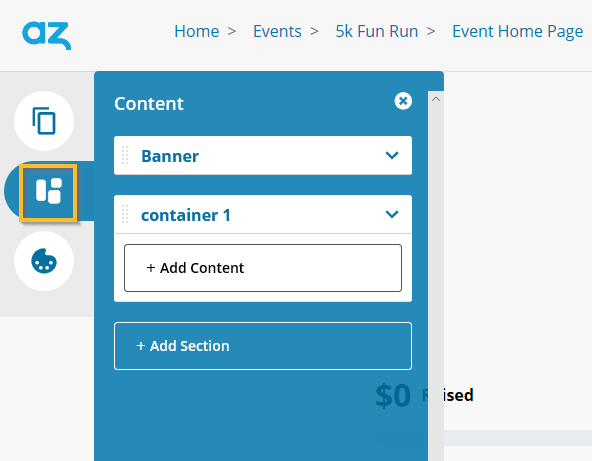
Task: Open the Events breadcrumb link
Action: pyautogui.click(x=277, y=31)
